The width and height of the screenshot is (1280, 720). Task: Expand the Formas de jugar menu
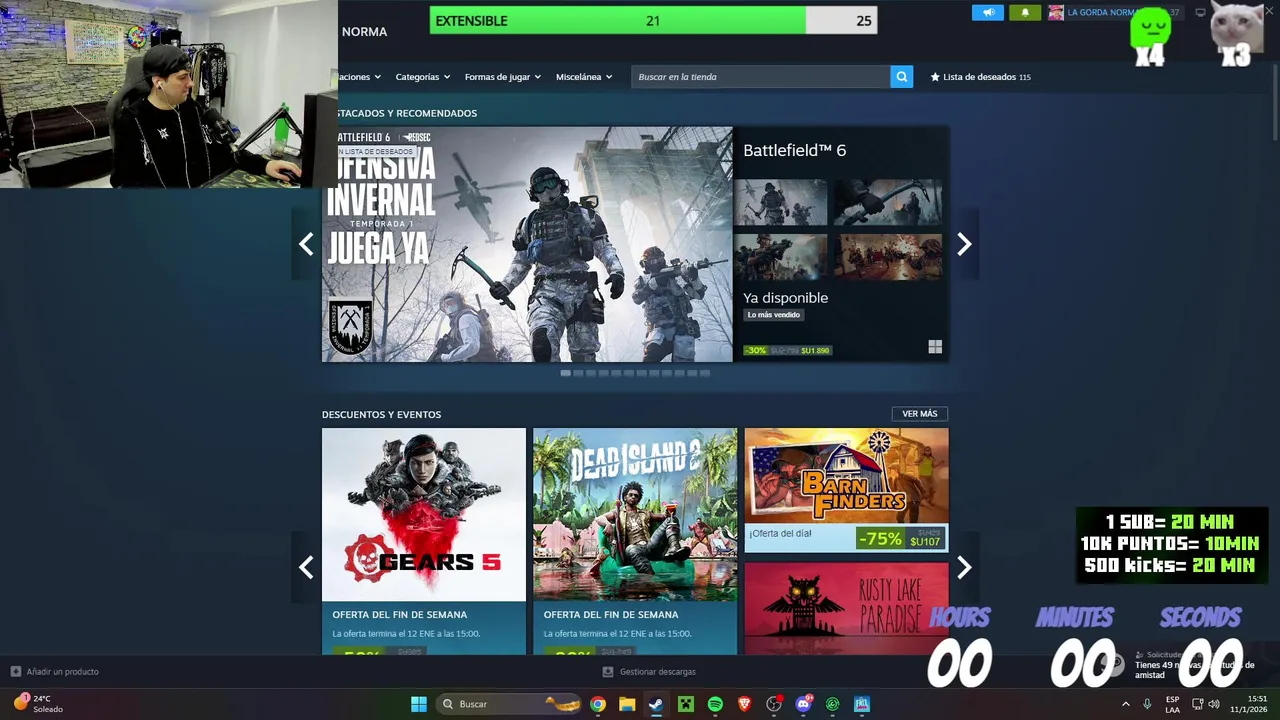(x=502, y=77)
